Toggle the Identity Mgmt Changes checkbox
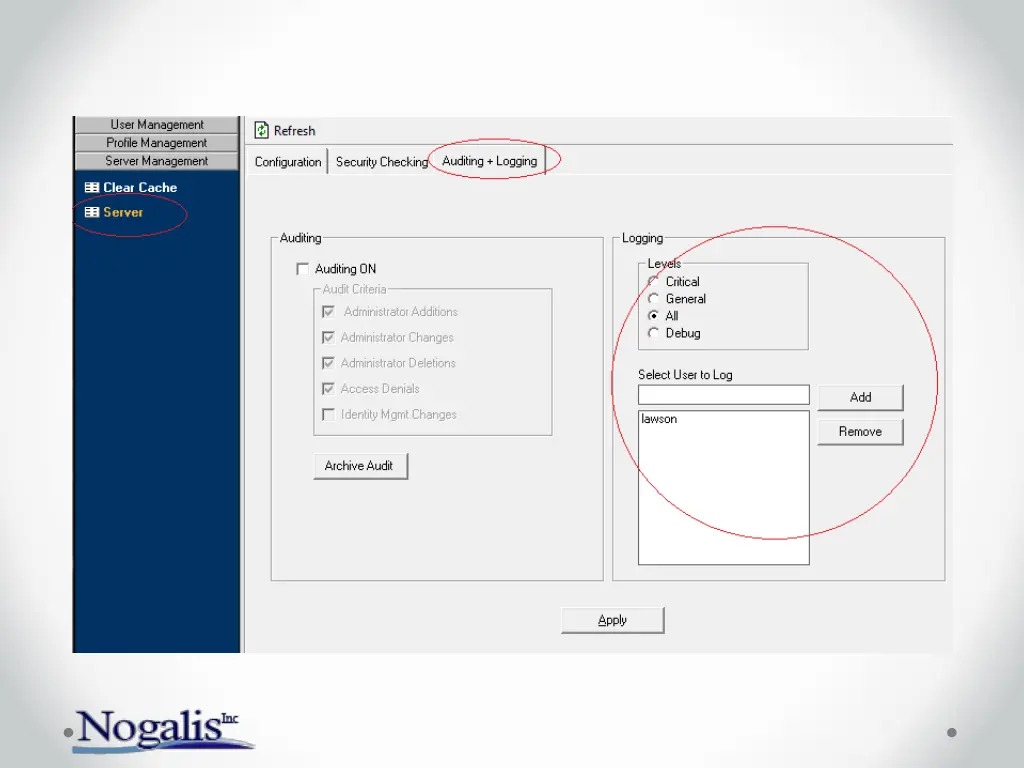The image size is (1024, 768). click(328, 415)
